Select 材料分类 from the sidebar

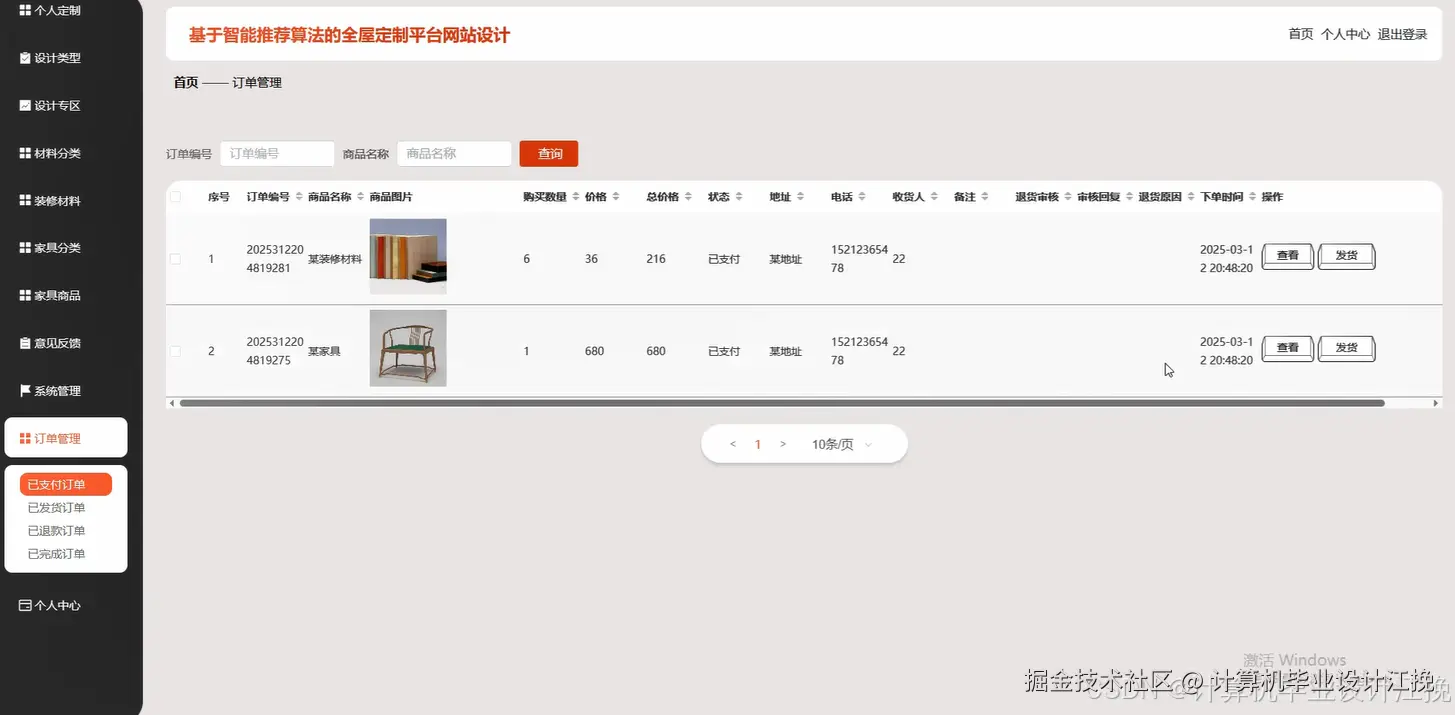point(50,152)
